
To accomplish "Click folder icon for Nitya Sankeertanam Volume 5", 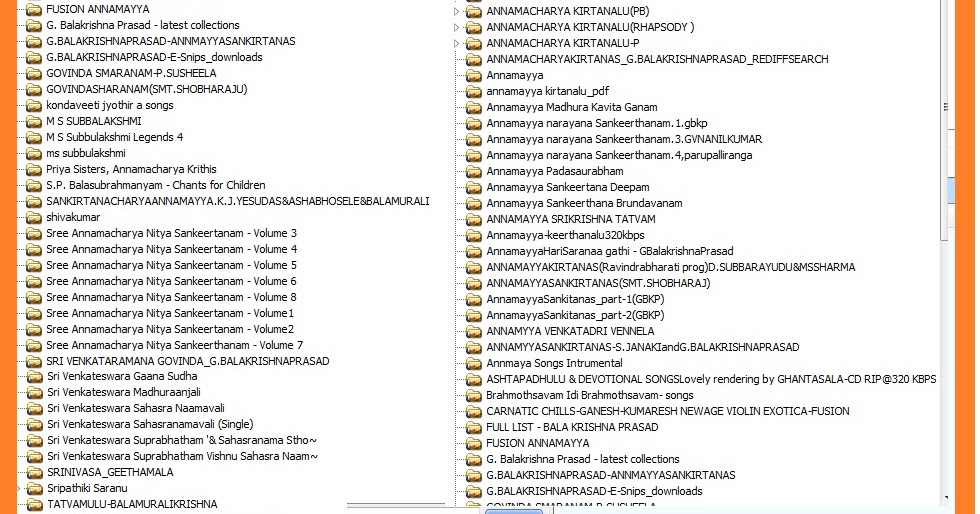I will (x=34, y=266).
